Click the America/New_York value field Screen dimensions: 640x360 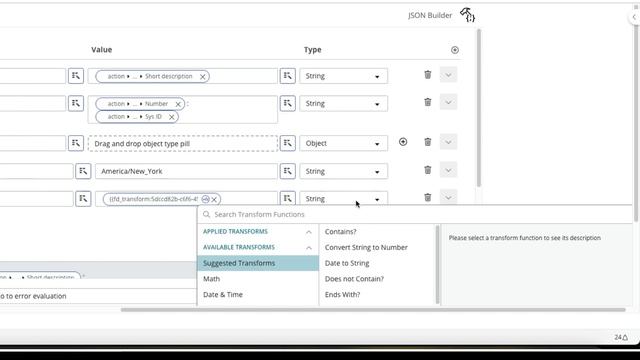[186, 171]
